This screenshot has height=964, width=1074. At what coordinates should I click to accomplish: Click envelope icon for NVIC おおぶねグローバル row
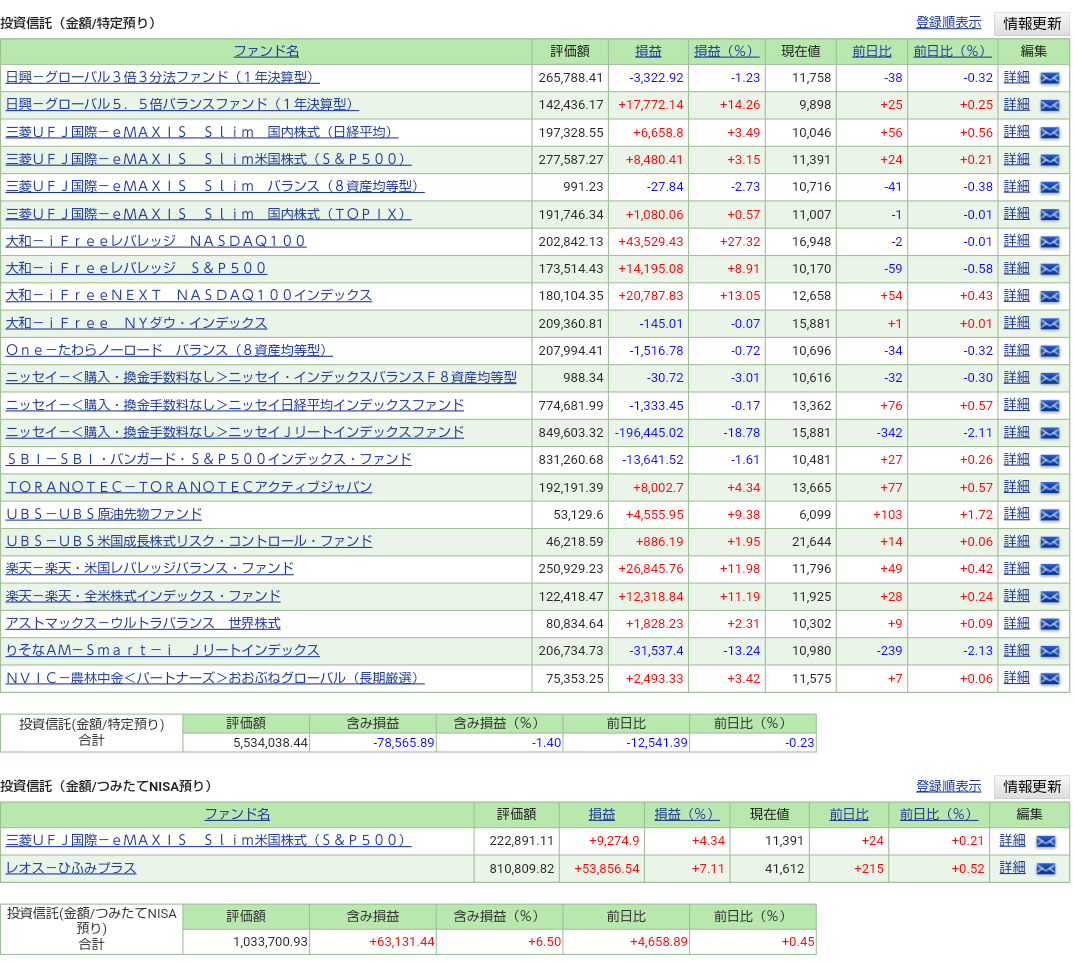click(x=1049, y=679)
